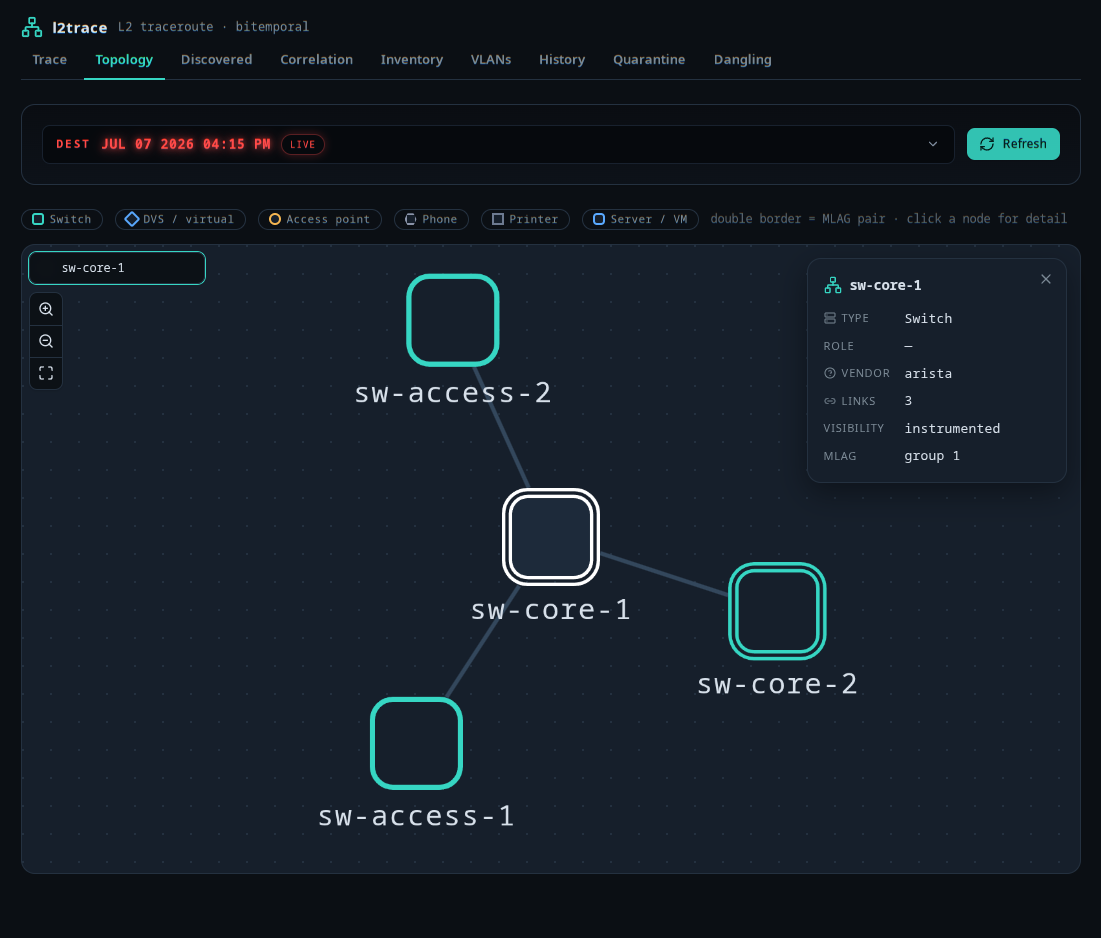Click the LIVE status badge

tap(303, 145)
